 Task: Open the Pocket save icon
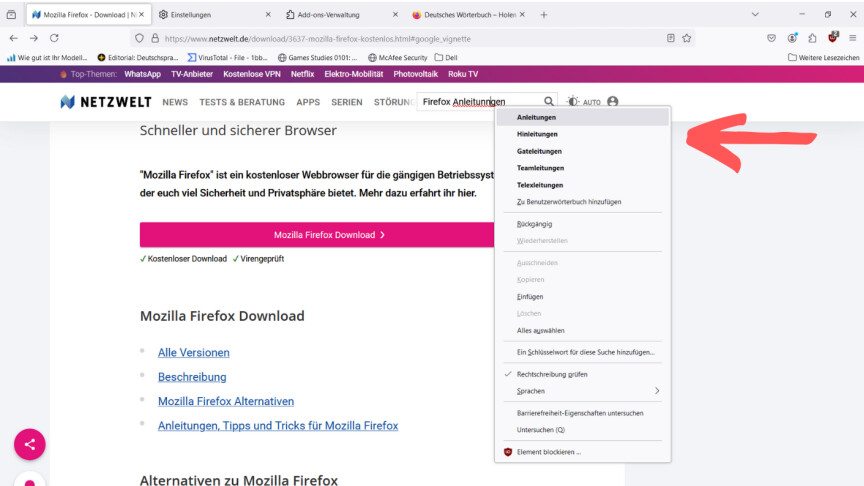point(771,38)
